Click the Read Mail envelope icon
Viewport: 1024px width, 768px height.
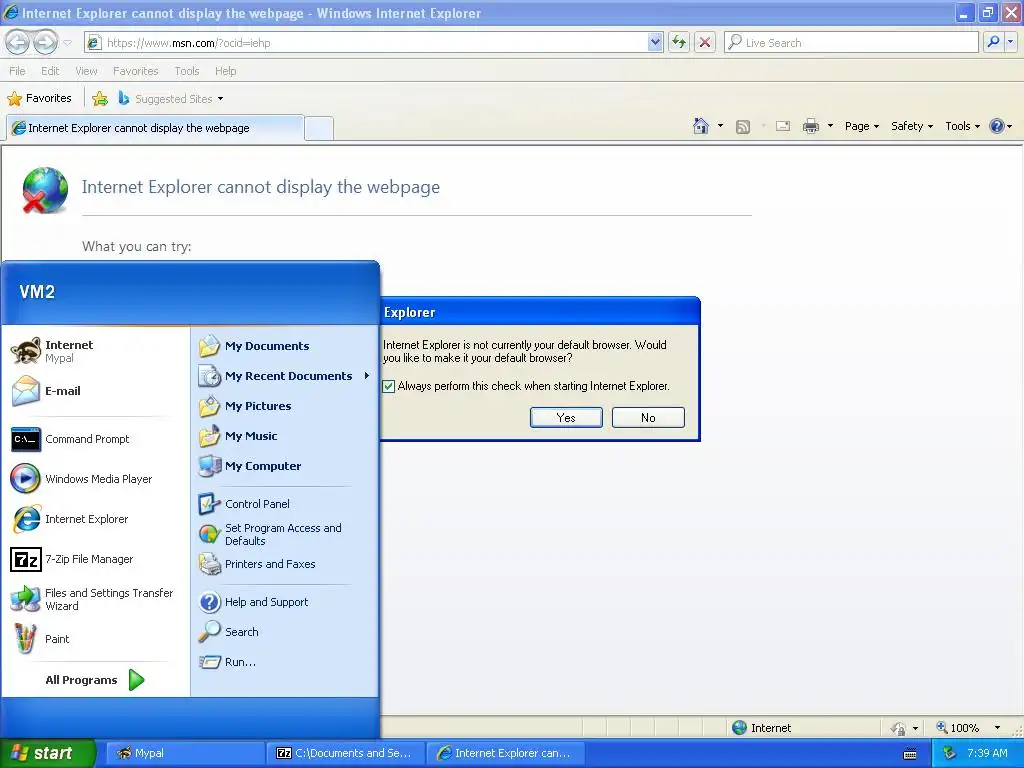pos(783,126)
